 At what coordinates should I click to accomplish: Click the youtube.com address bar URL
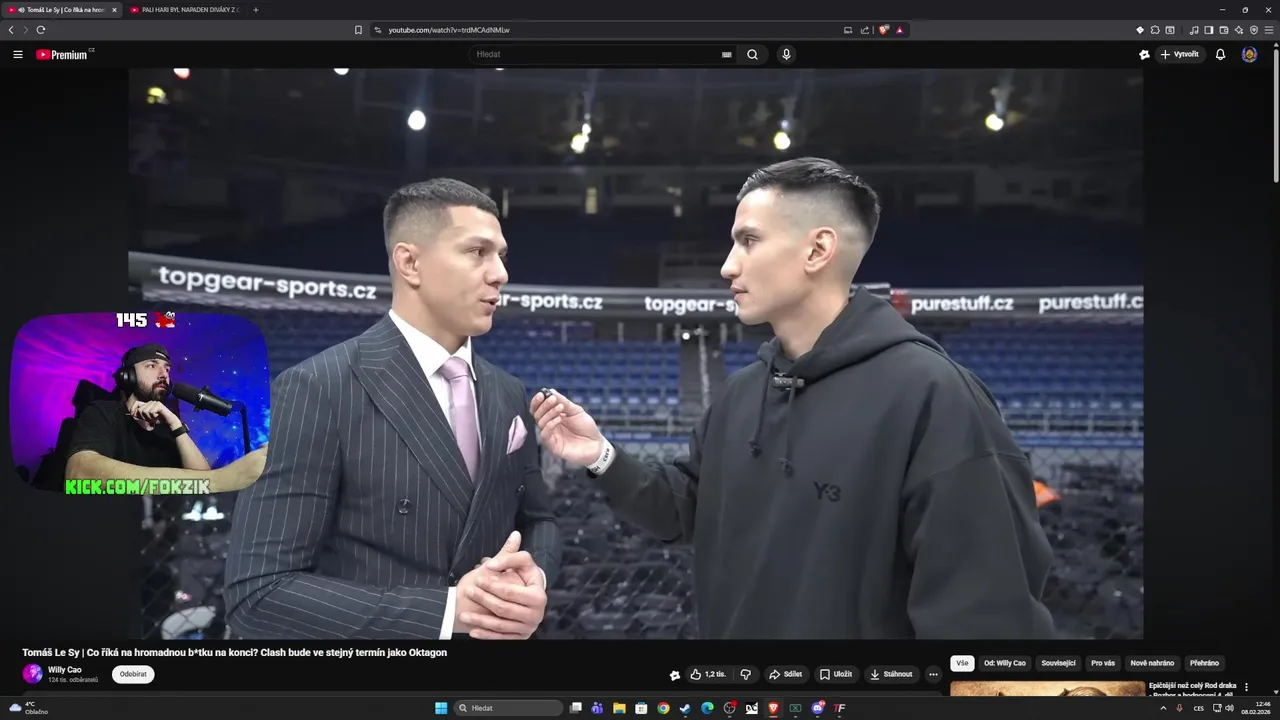449,30
